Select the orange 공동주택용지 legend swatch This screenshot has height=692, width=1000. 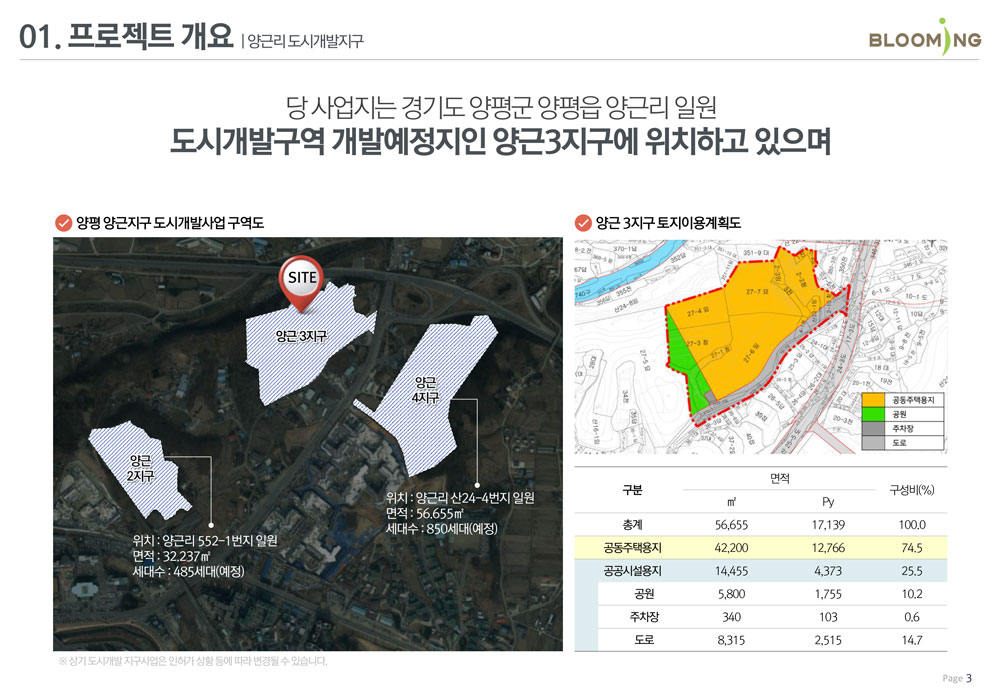pos(873,400)
